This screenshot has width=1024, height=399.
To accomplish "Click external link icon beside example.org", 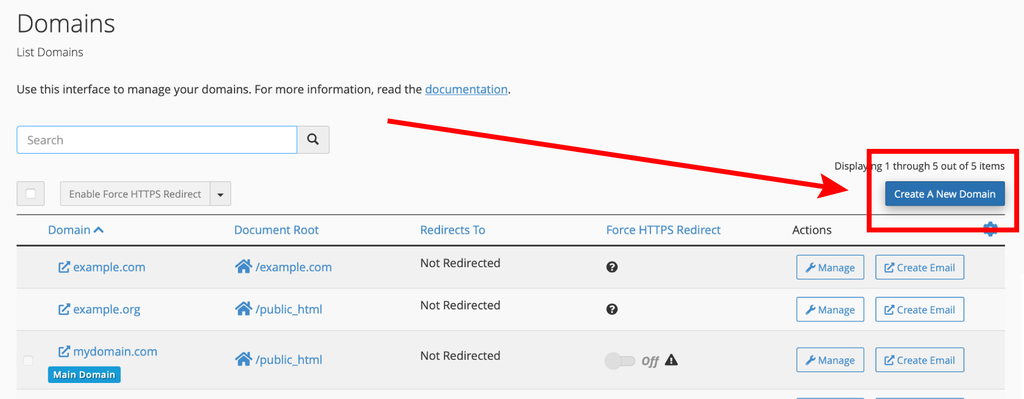I will click(x=64, y=309).
